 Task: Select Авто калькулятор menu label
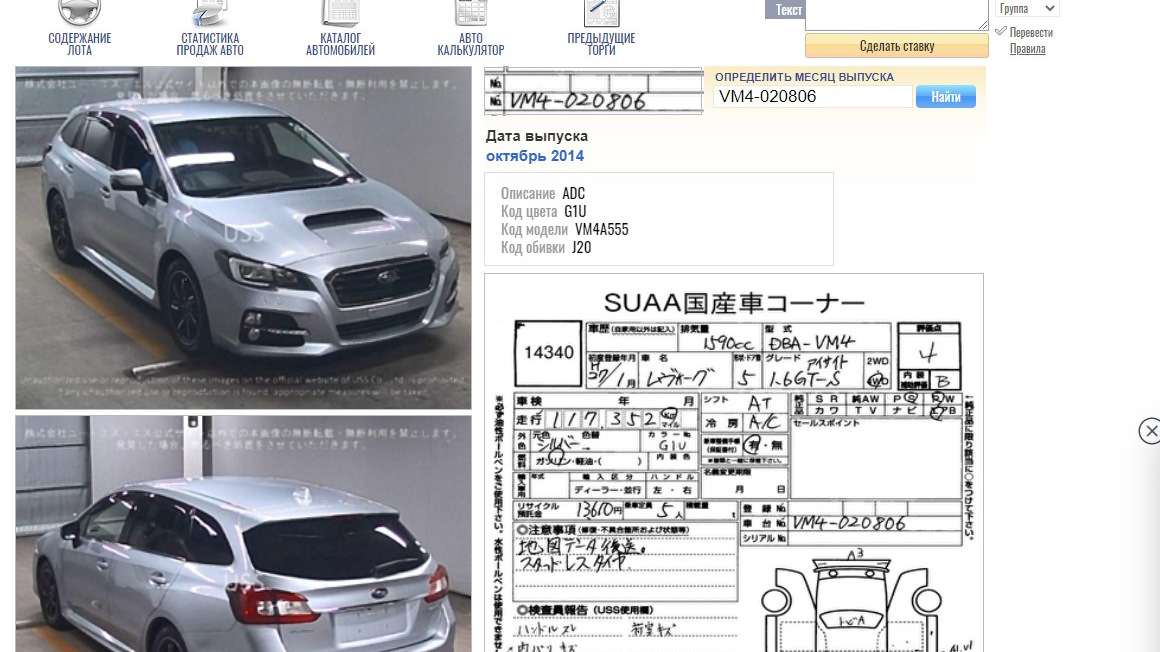pyautogui.click(x=471, y=44)
